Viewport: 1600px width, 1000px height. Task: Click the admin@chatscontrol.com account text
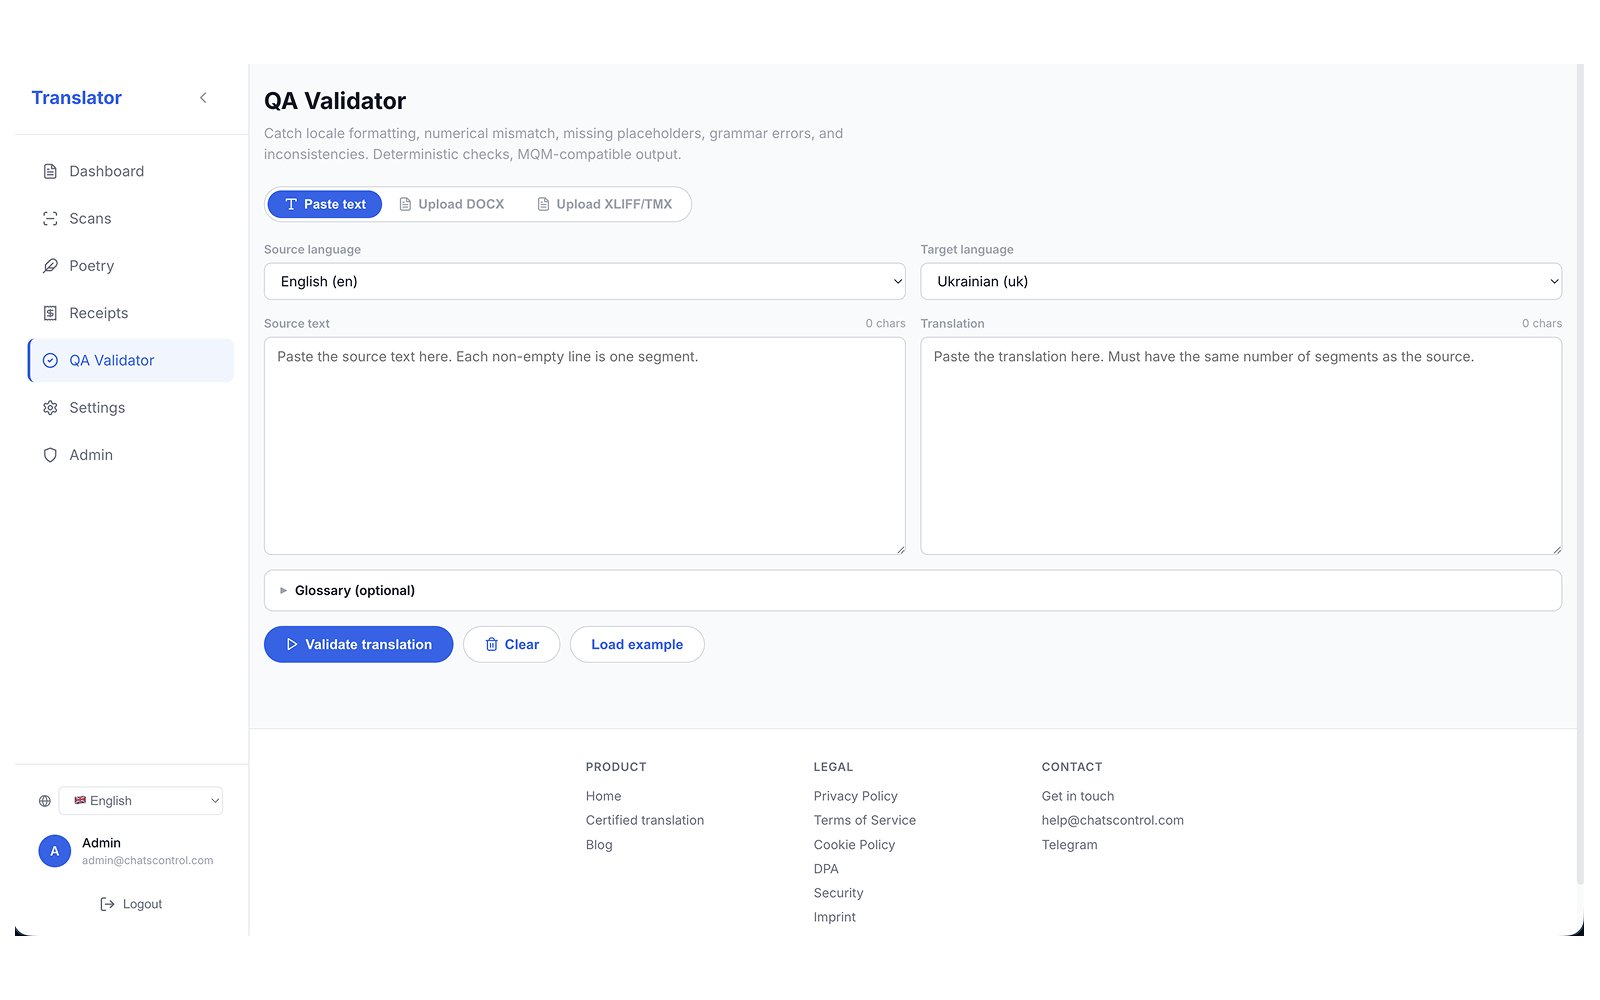pos(148,861)
